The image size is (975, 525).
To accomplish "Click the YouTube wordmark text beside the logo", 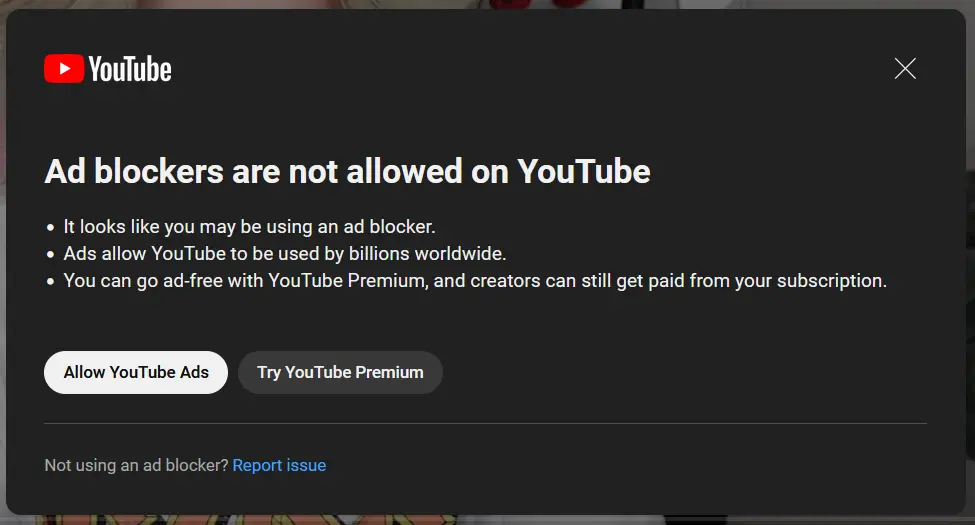I will pos(130,69).
